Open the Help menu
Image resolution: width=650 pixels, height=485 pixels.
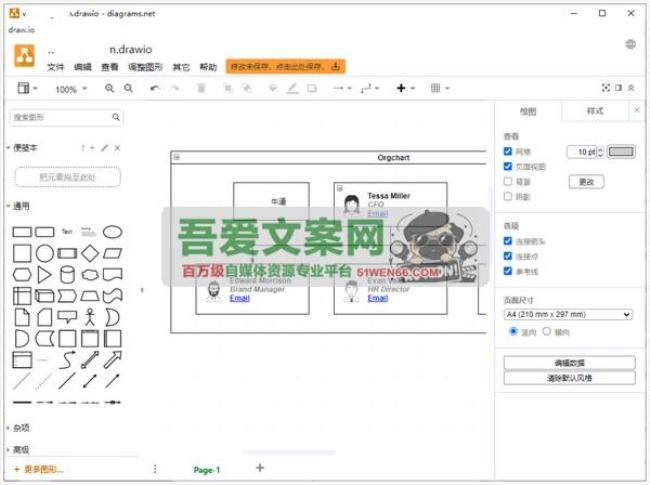click(208, 67)
